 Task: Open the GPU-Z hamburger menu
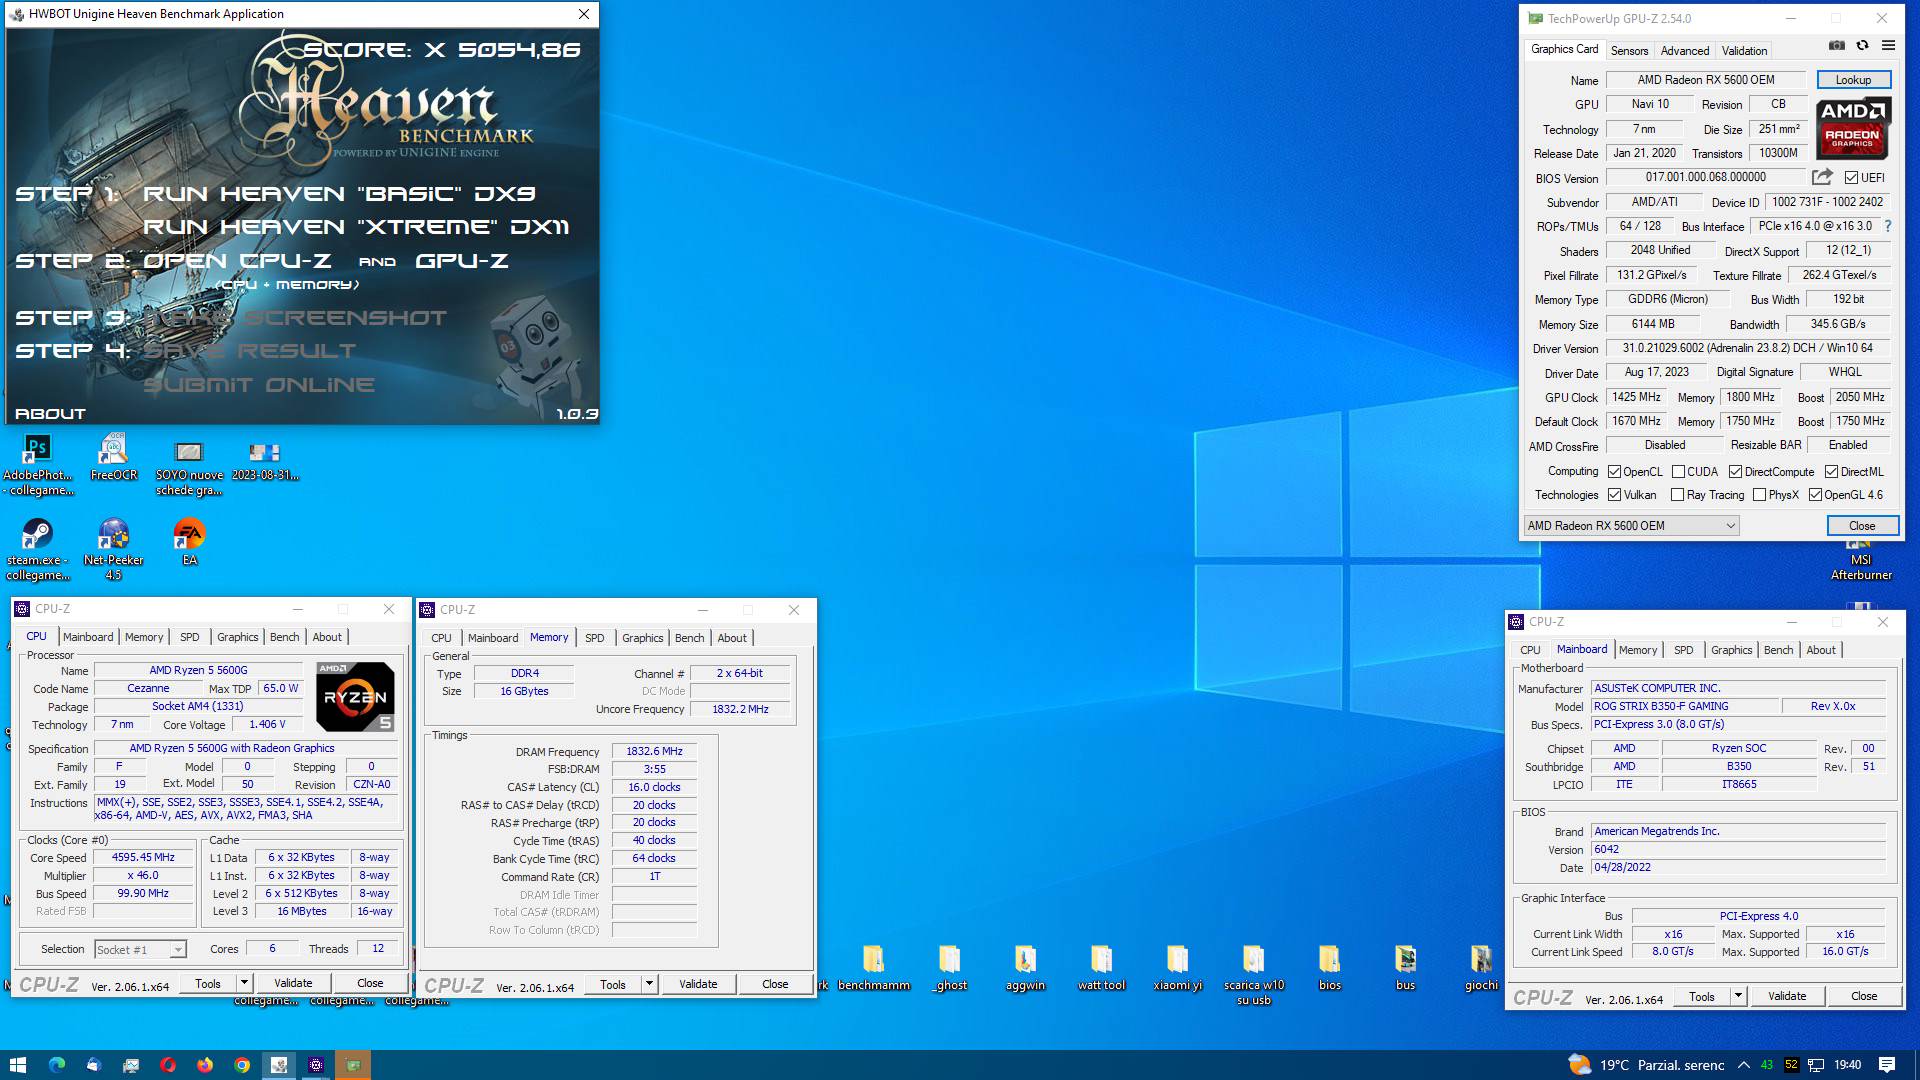pos(1888,45)
